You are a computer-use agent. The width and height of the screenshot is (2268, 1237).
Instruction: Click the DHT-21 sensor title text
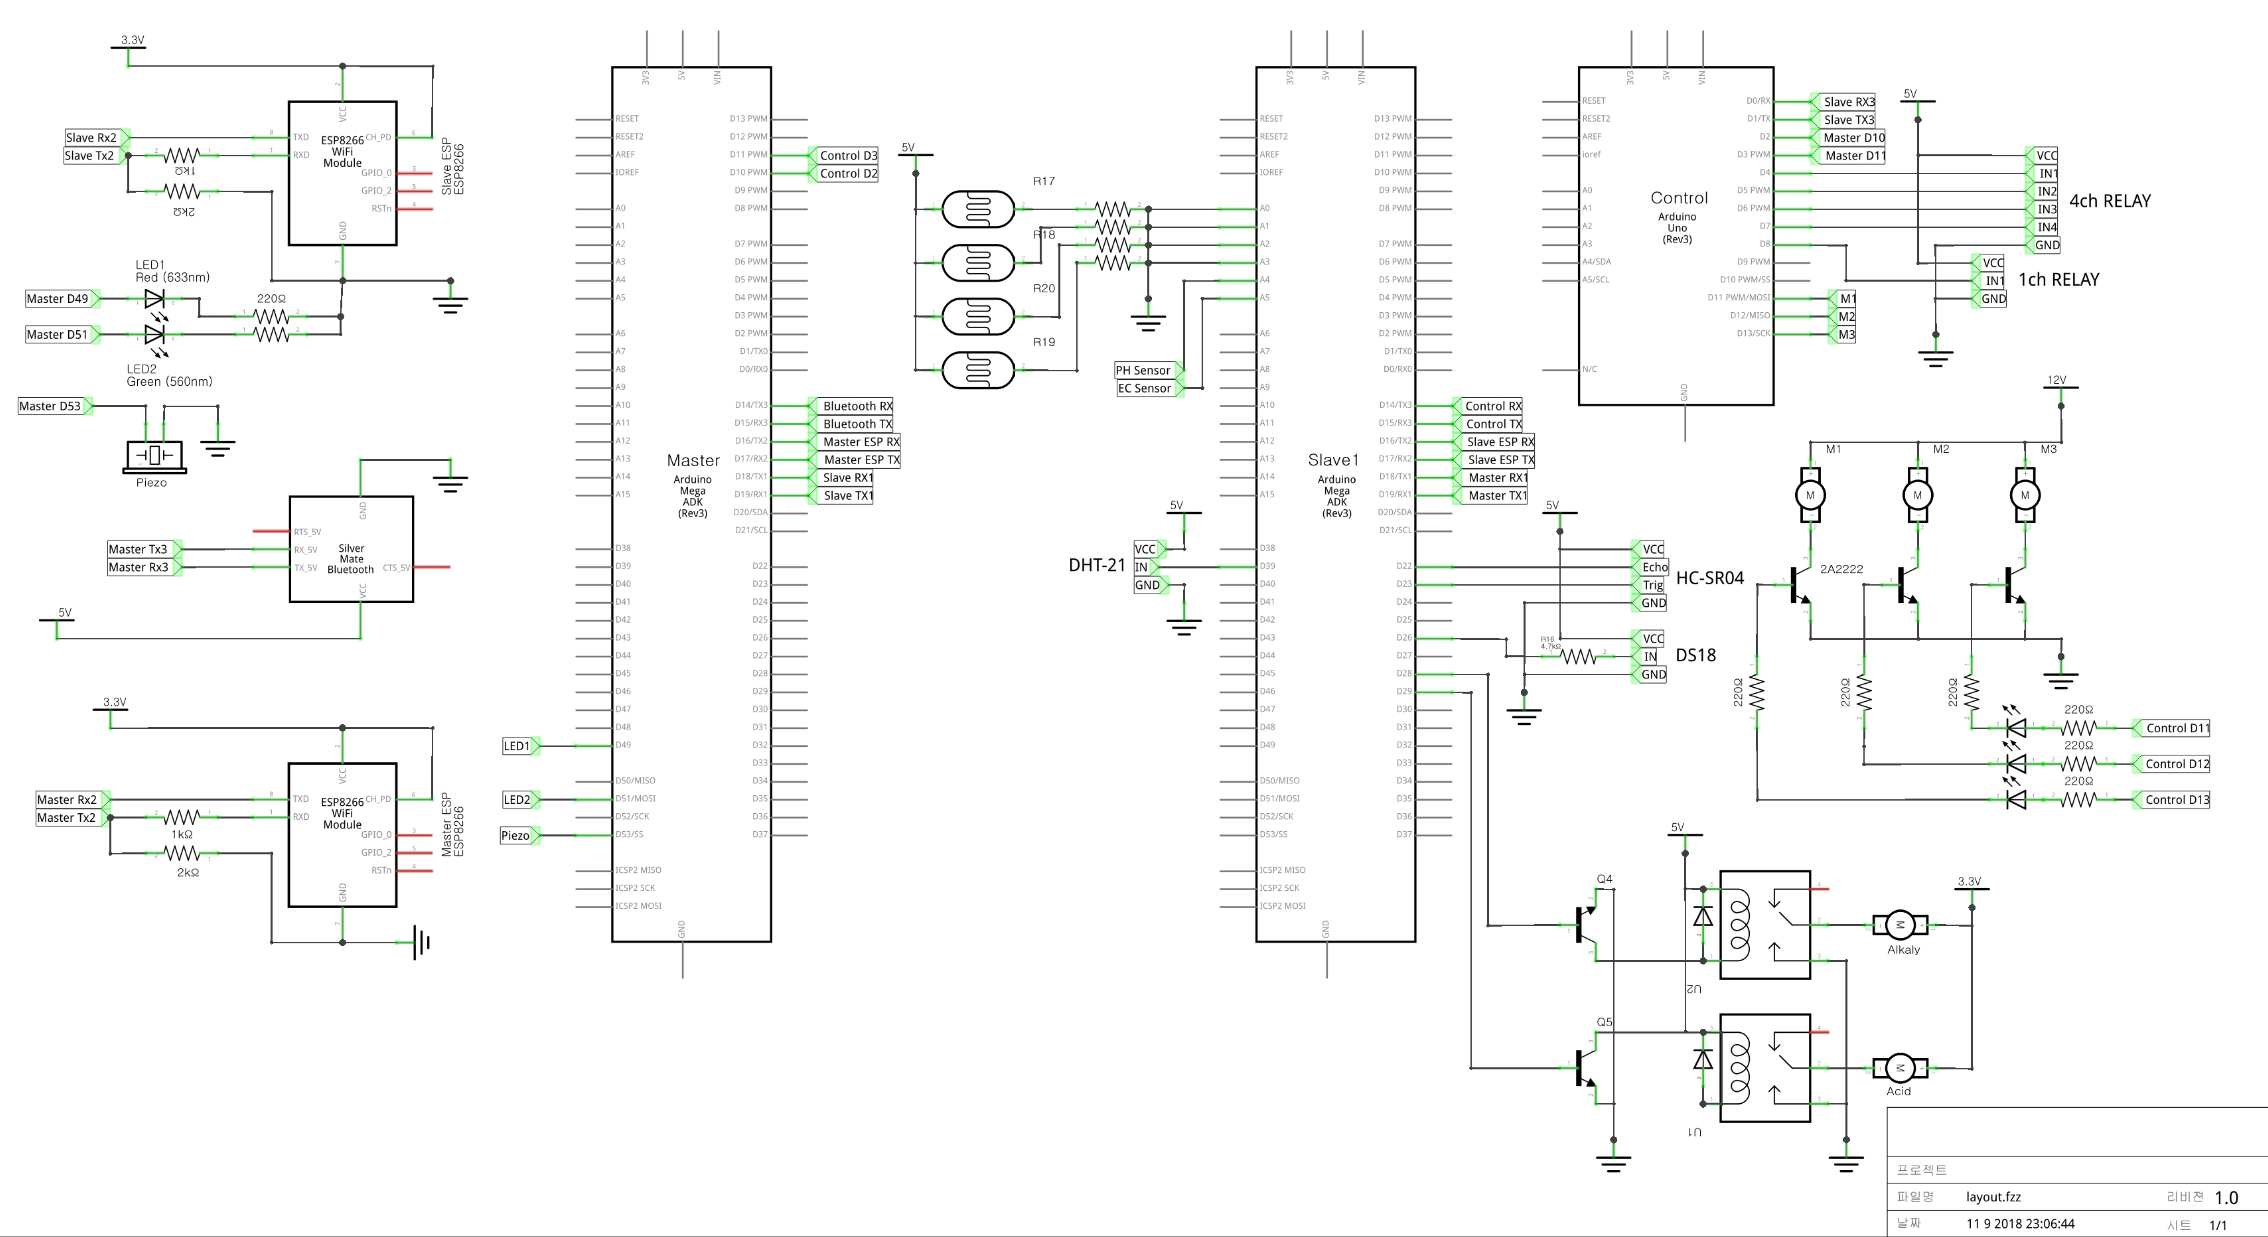[1097, 565]
